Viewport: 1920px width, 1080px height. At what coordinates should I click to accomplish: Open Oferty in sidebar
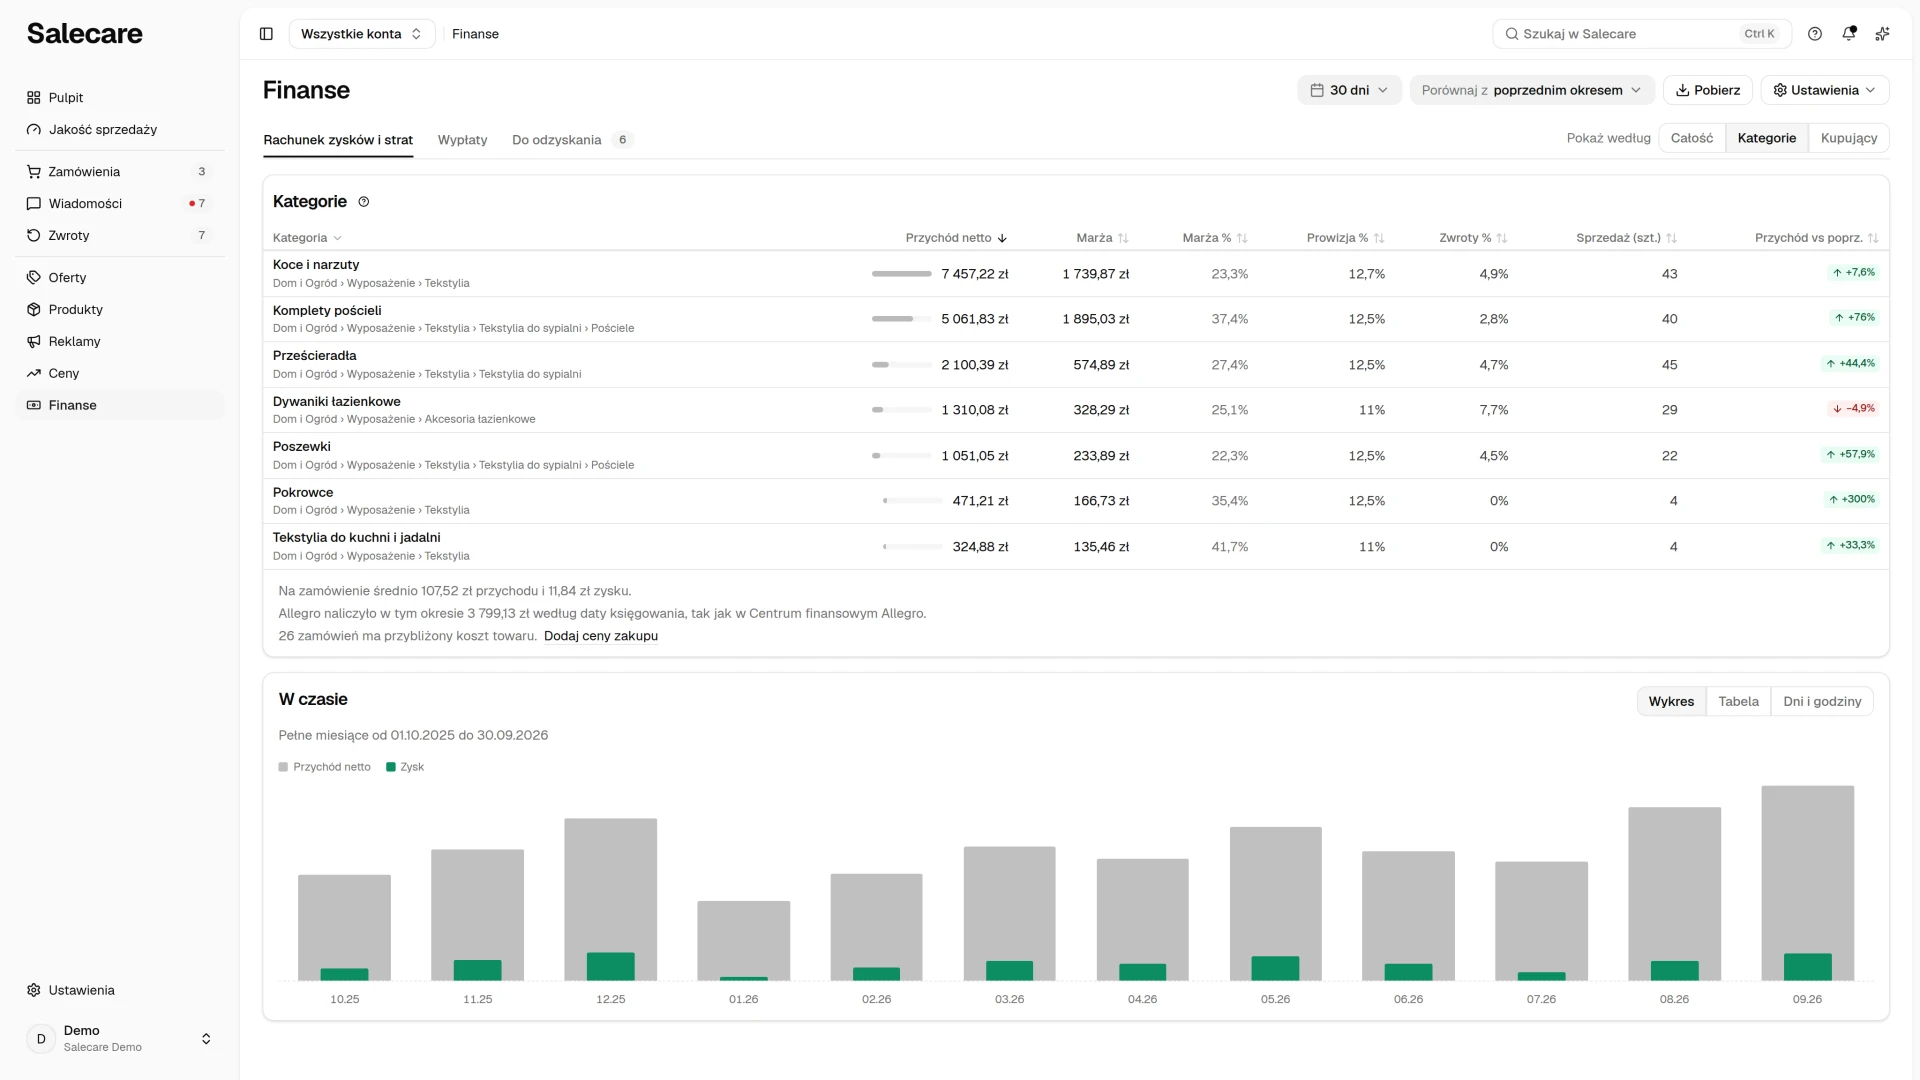click(x=120, y=278)
